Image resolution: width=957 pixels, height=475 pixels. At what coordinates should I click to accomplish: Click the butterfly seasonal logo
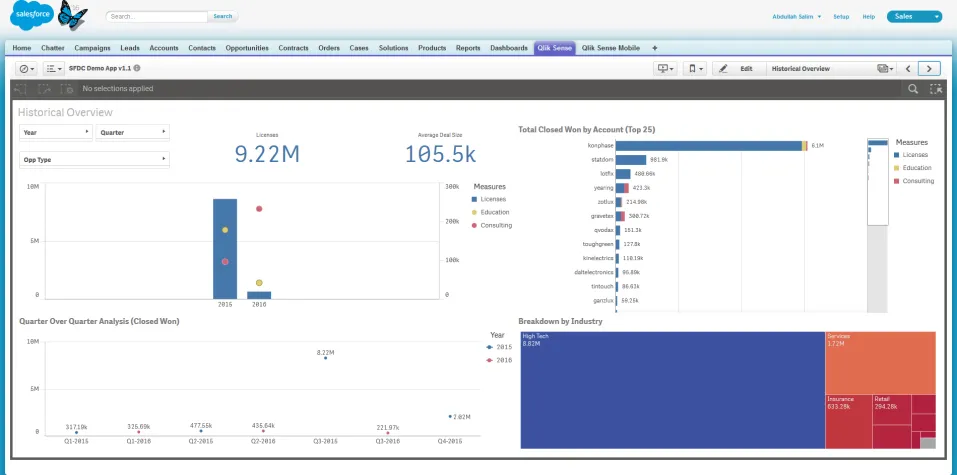72,15
